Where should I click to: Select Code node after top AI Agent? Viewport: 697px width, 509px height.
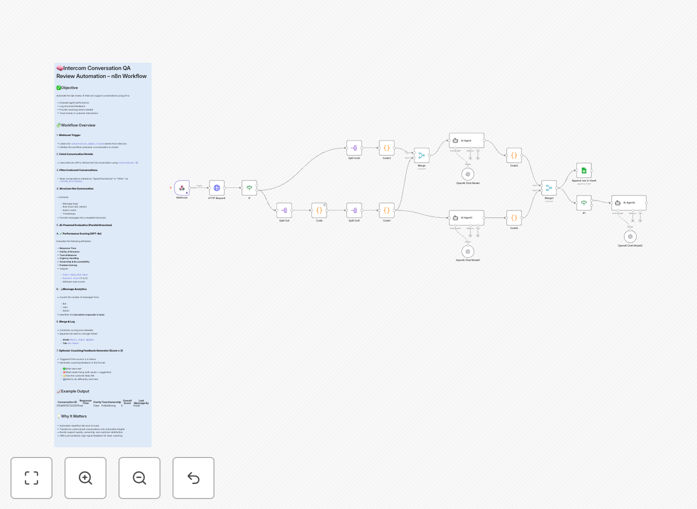pyautogui.click(x=514, y=156)
